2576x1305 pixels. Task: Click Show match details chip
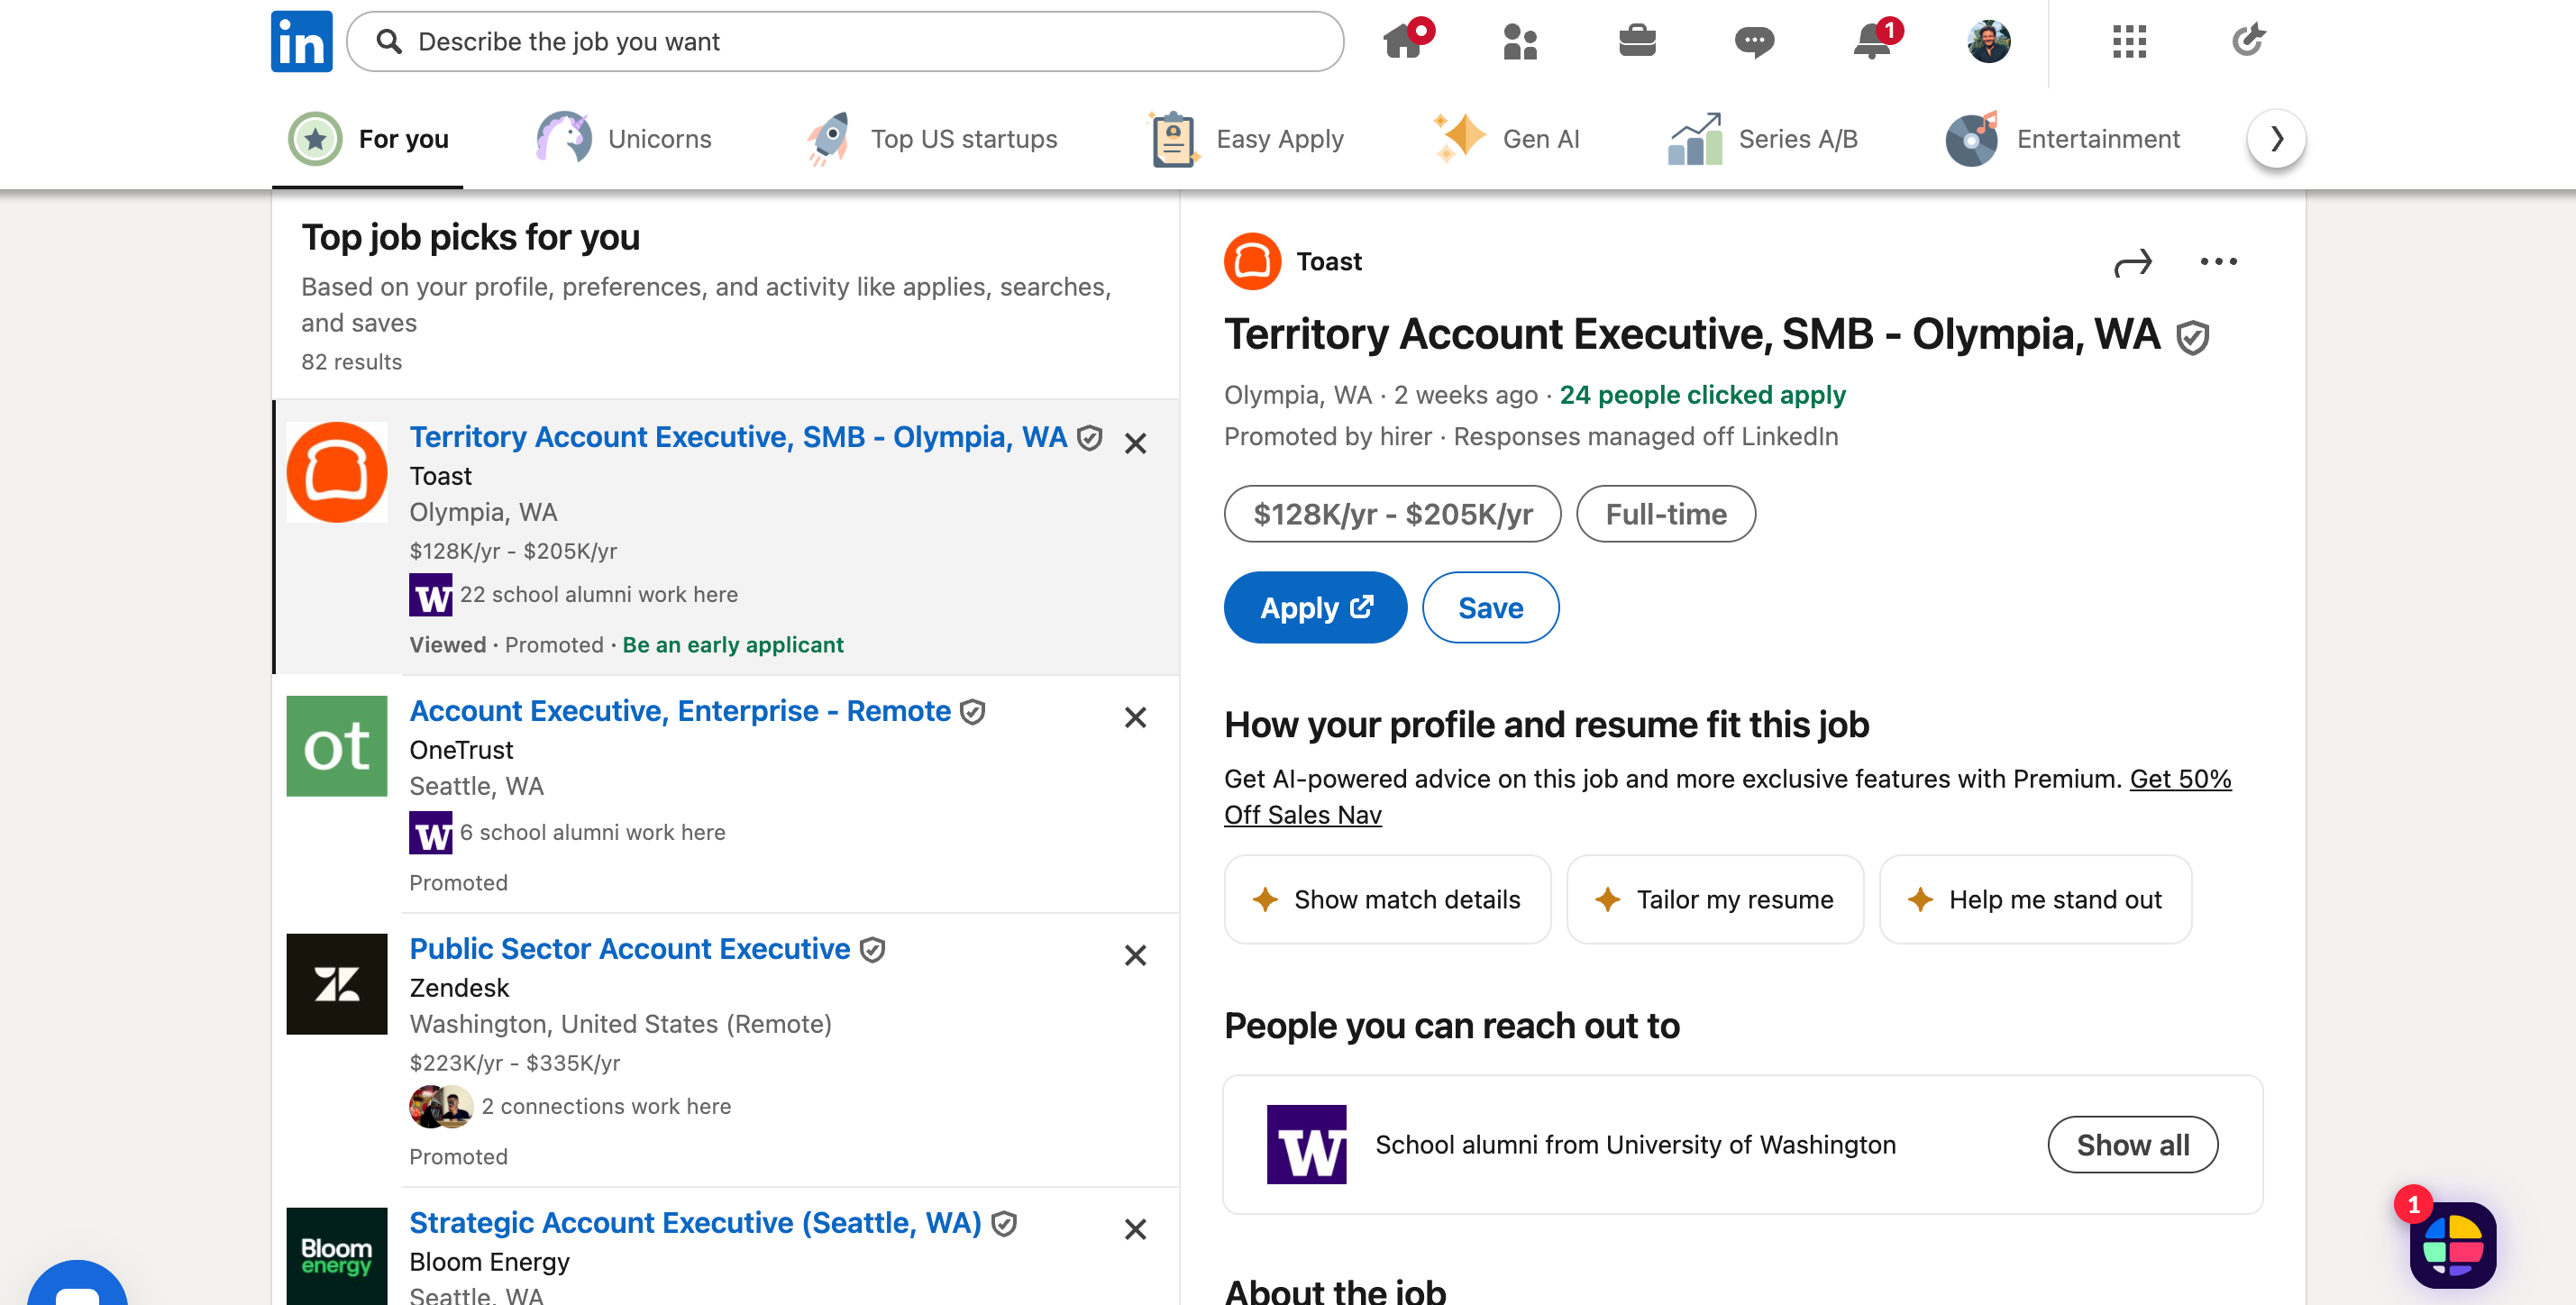coord(1386,899)
